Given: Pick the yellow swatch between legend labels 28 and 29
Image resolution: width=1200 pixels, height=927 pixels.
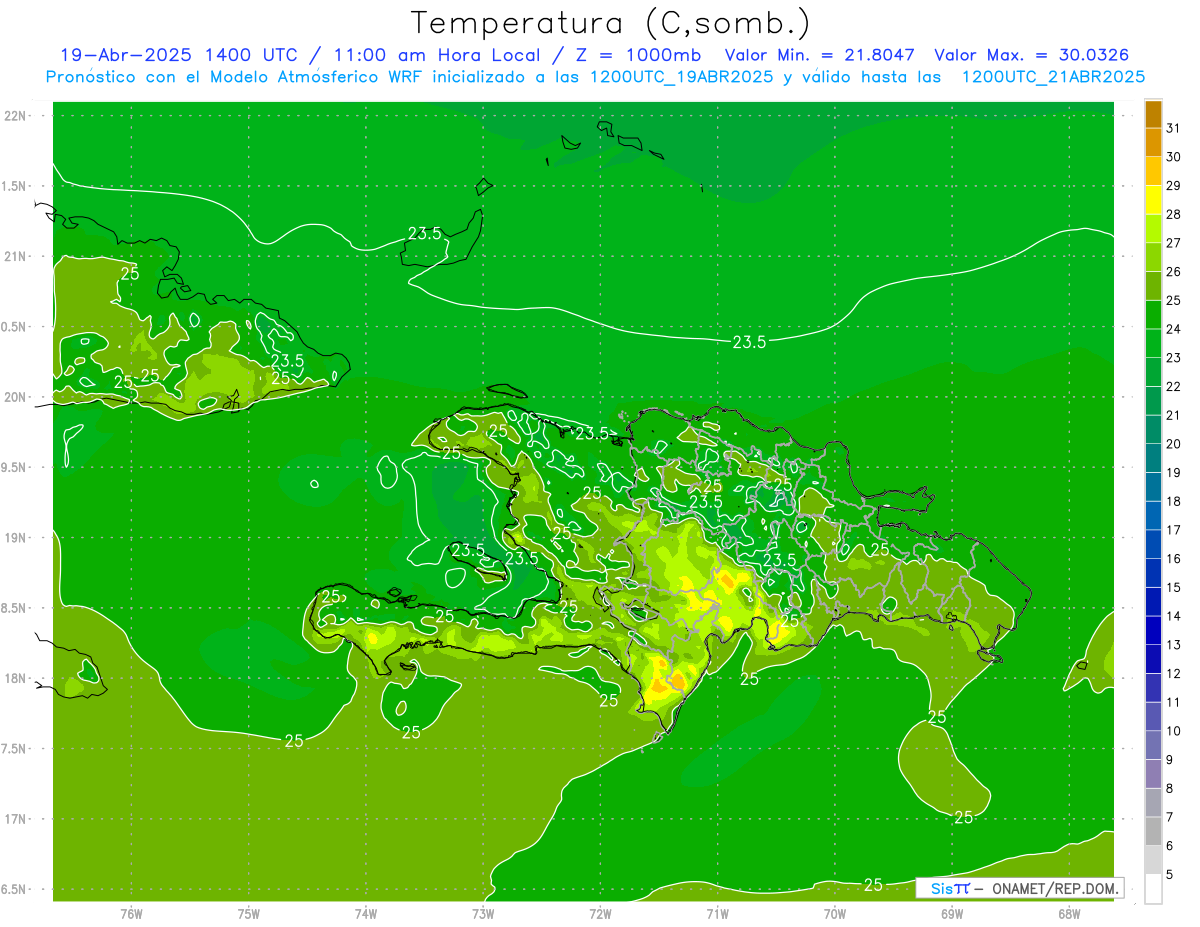Looking at the screenshot, I should 1153,200.
